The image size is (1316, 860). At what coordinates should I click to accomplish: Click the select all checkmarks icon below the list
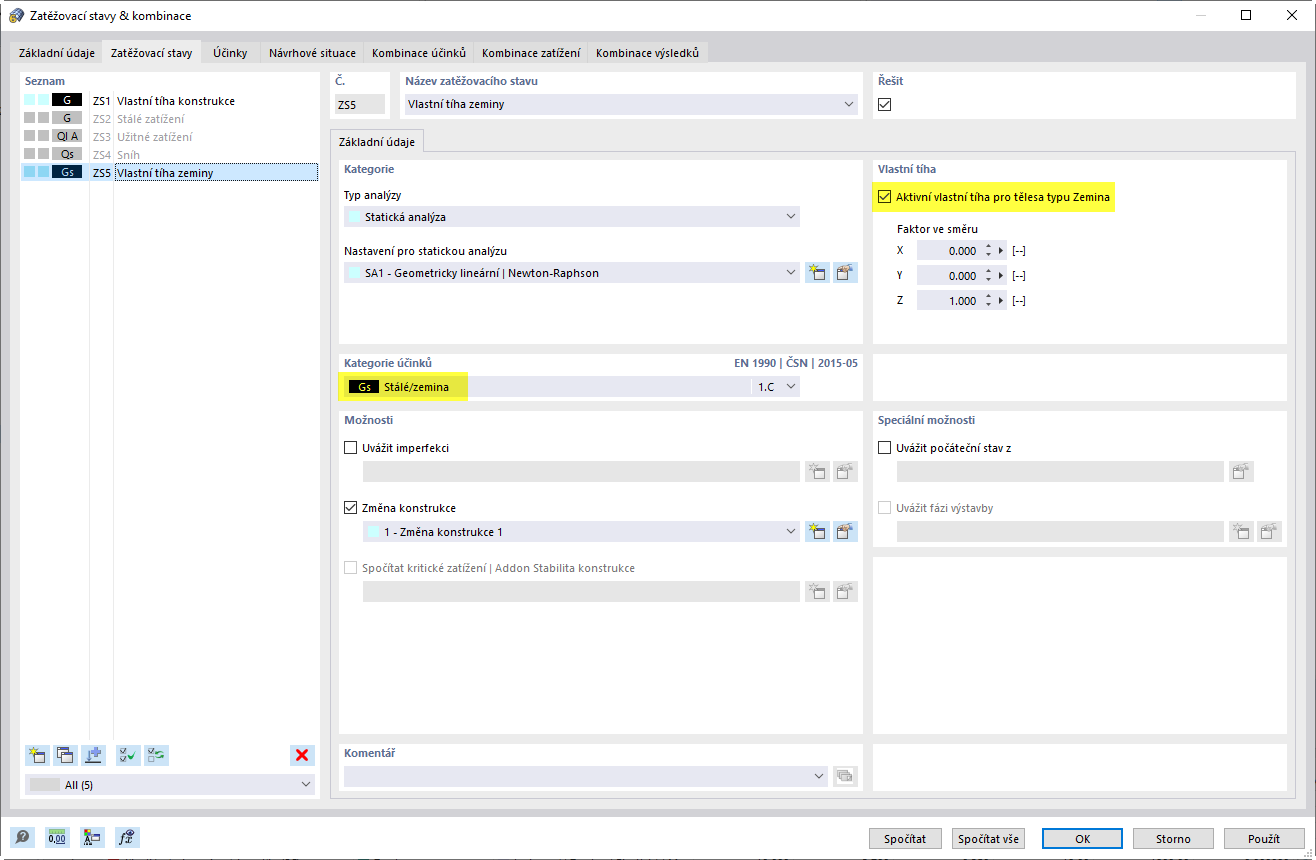tap(128, 755)
